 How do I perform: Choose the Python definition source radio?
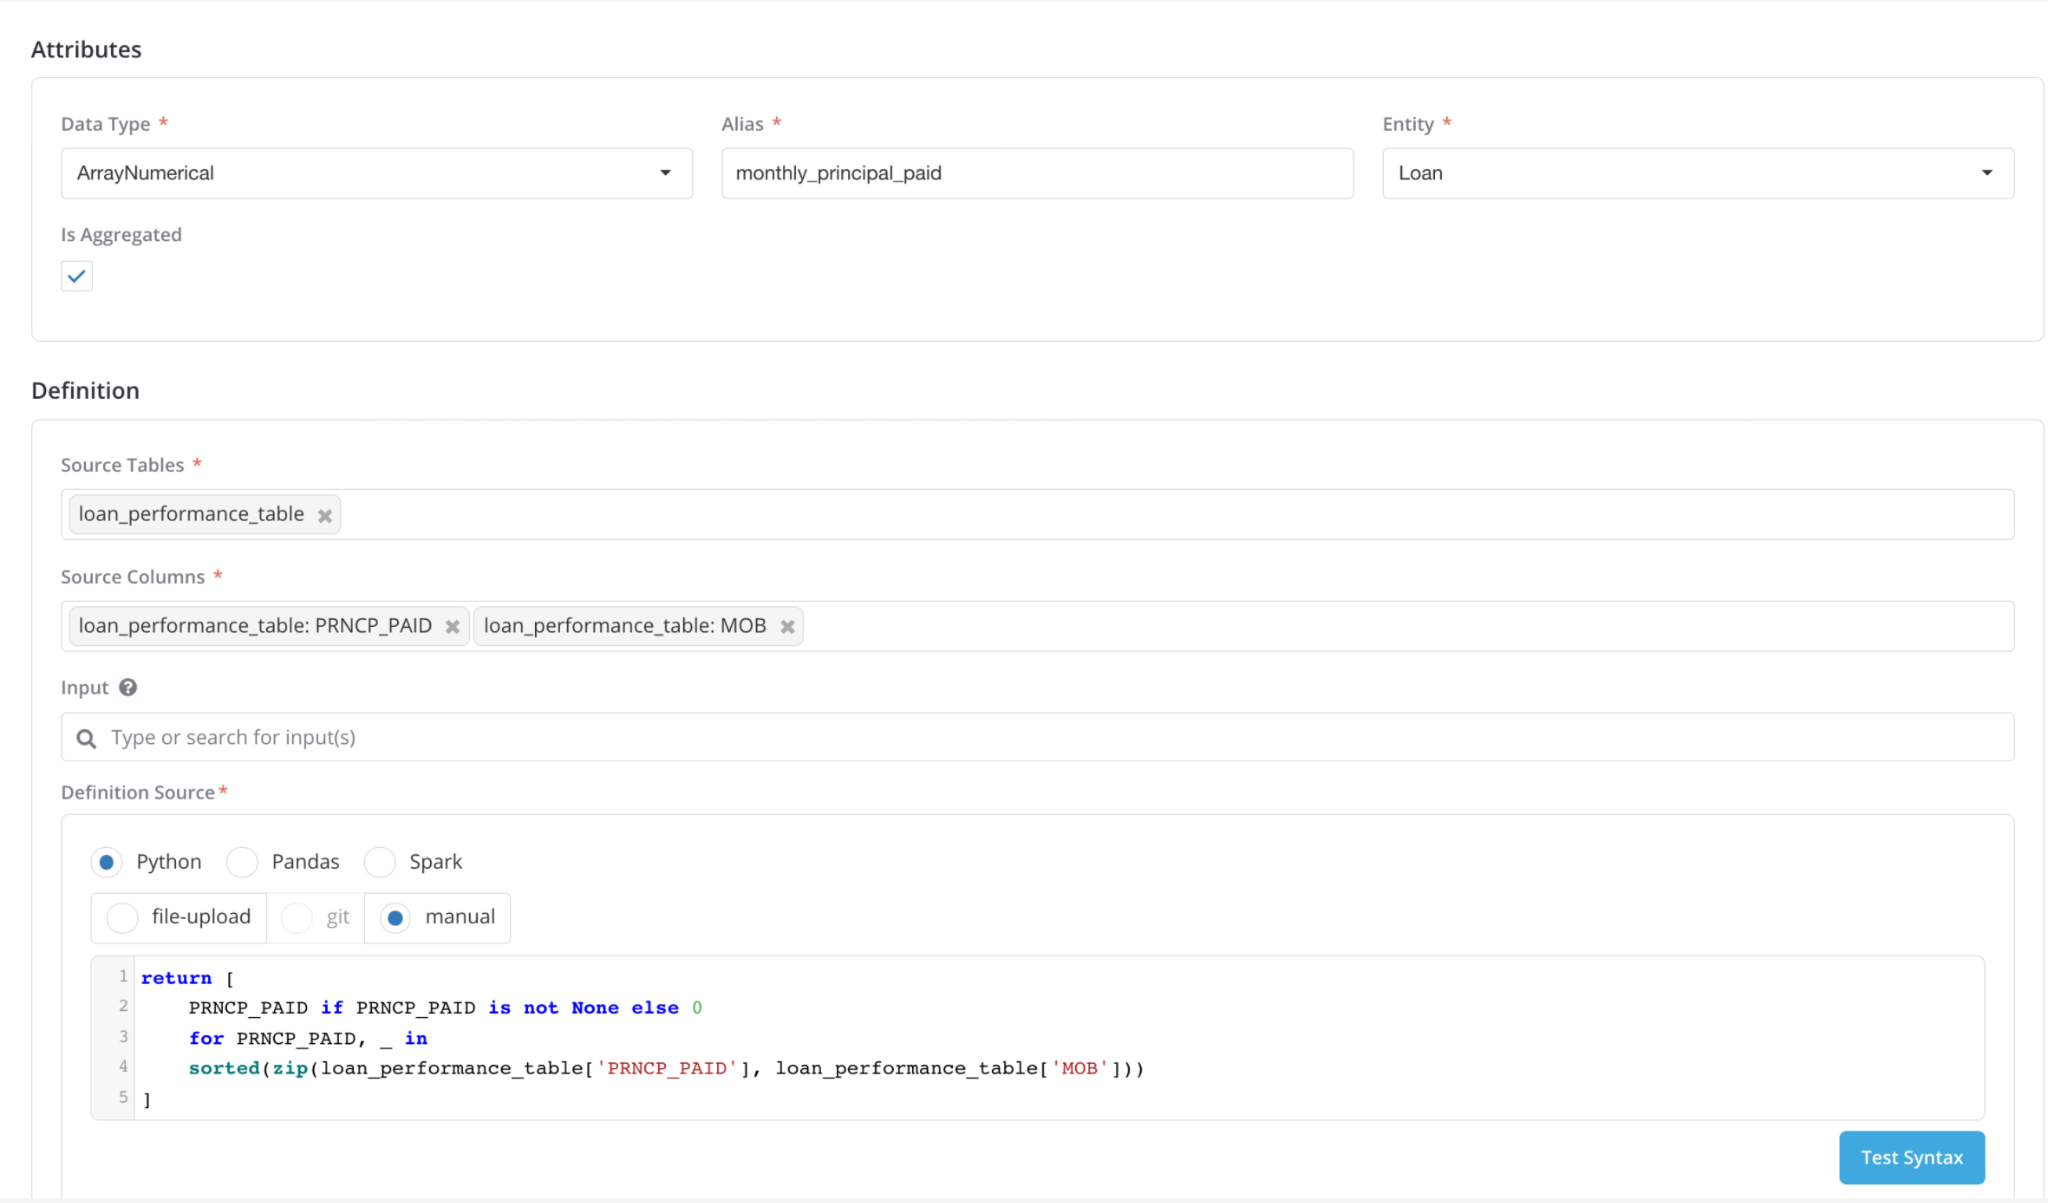click(107, 862)
